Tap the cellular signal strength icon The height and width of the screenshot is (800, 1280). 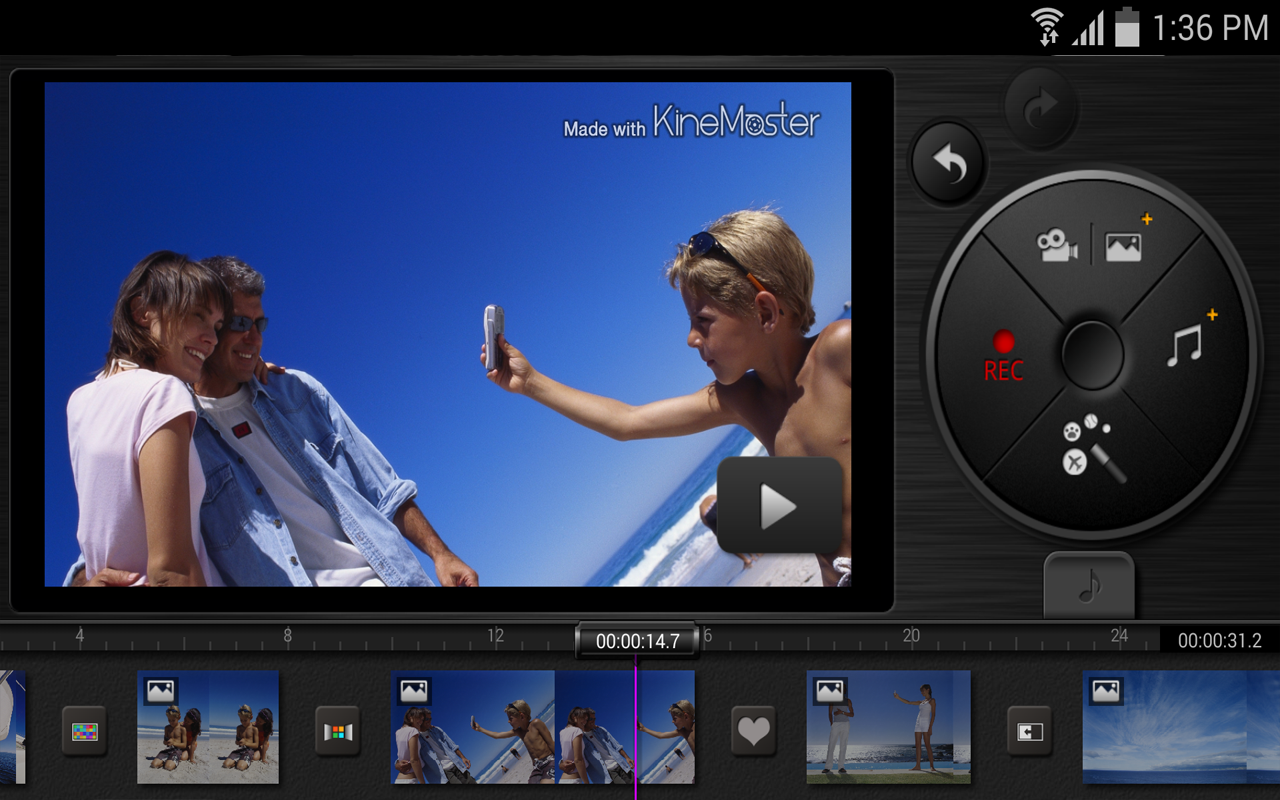1090,29
